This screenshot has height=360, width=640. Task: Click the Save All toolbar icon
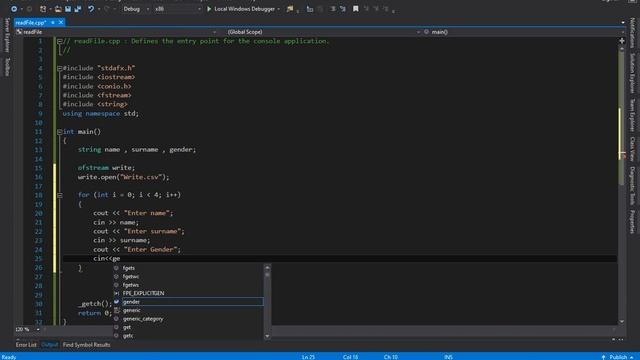point(78,9)
